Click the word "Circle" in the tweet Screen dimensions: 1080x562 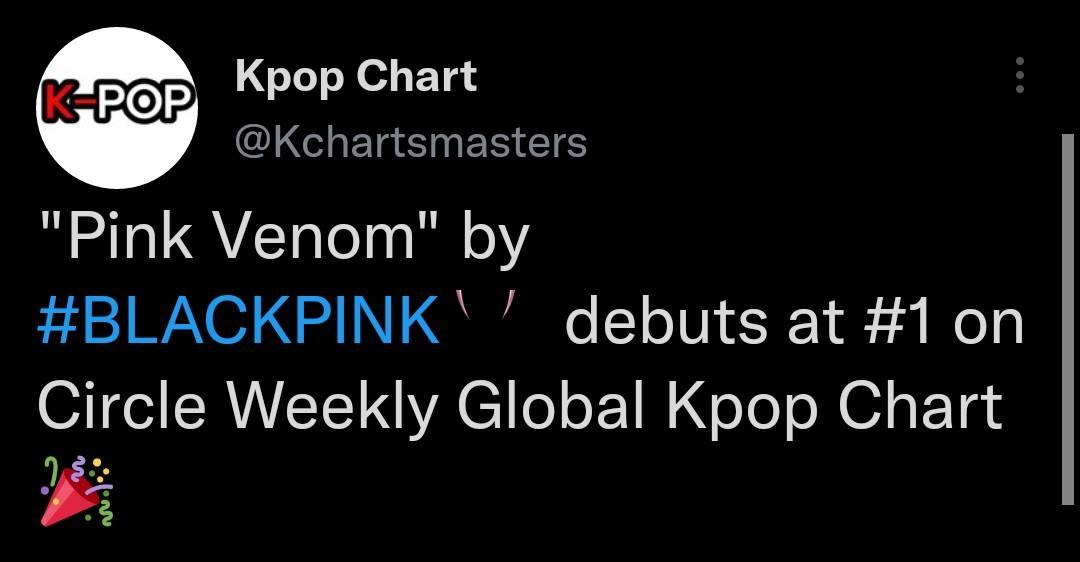click(x=122, y=406)
